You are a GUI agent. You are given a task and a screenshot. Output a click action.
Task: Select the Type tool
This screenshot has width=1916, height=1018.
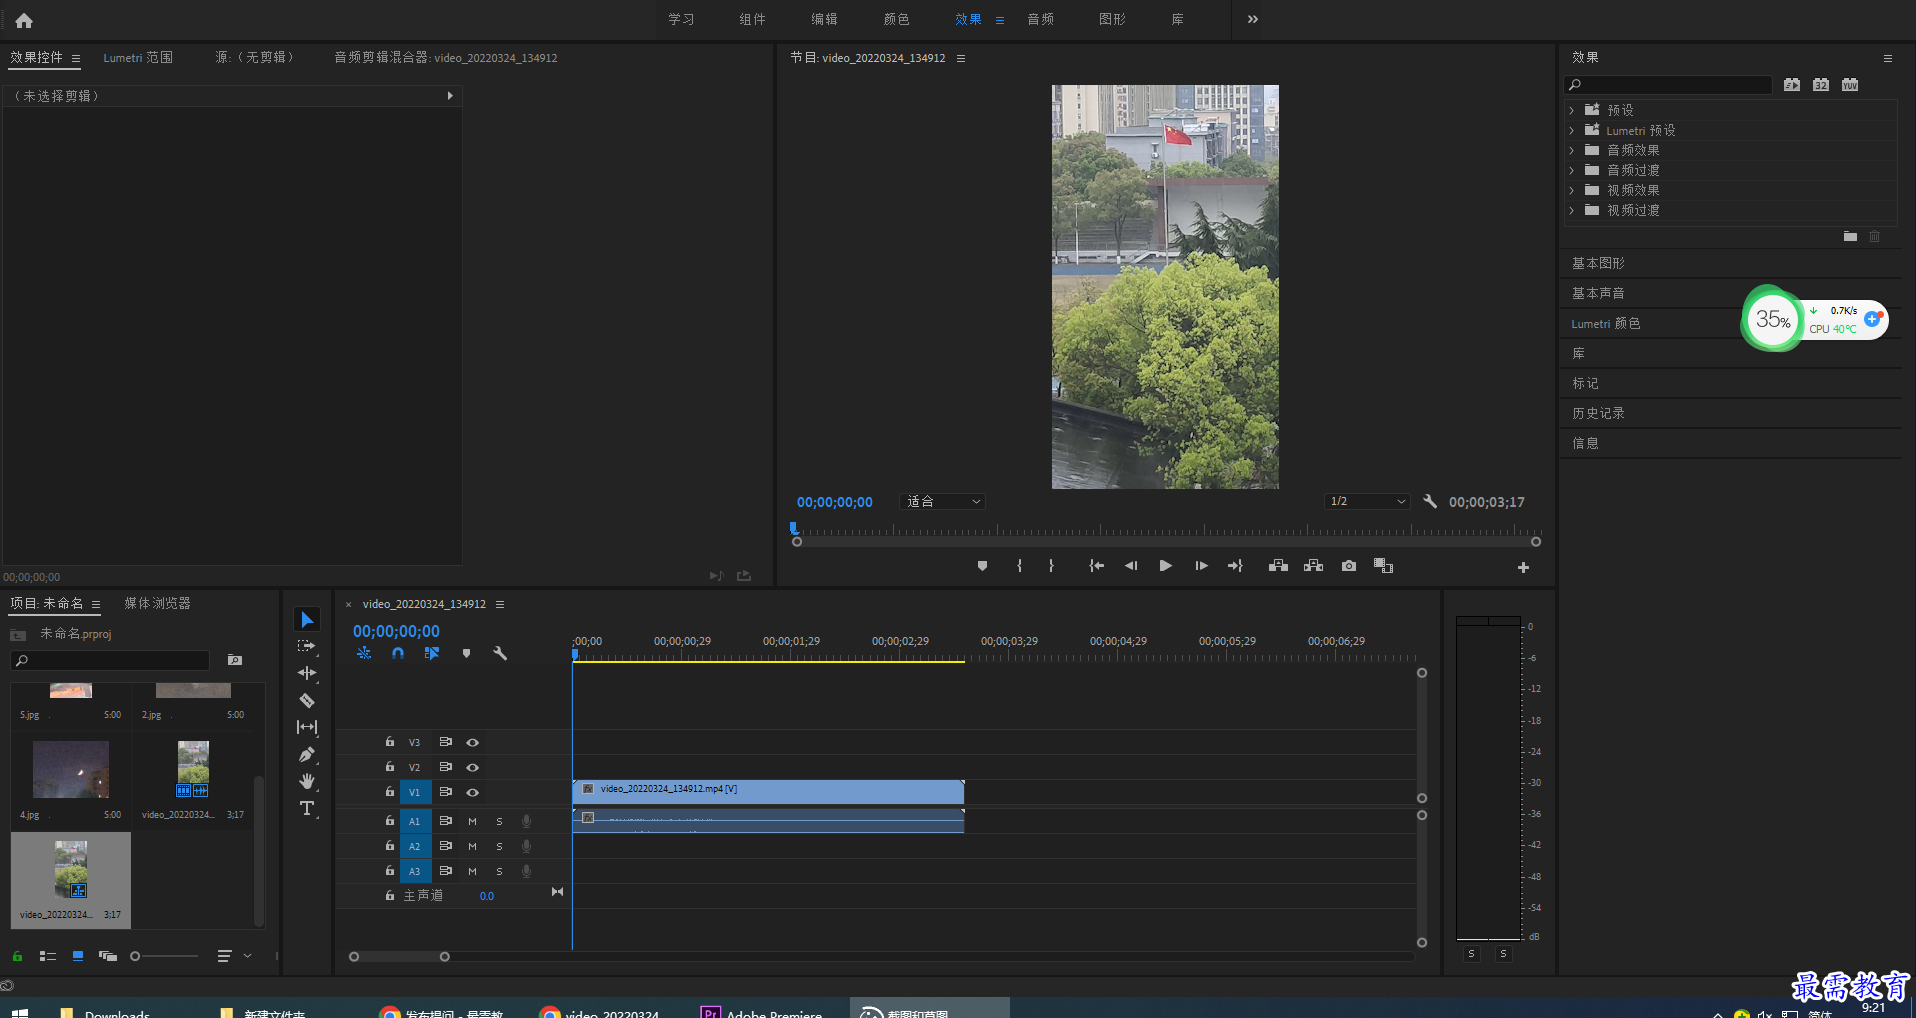coord(307,808)
